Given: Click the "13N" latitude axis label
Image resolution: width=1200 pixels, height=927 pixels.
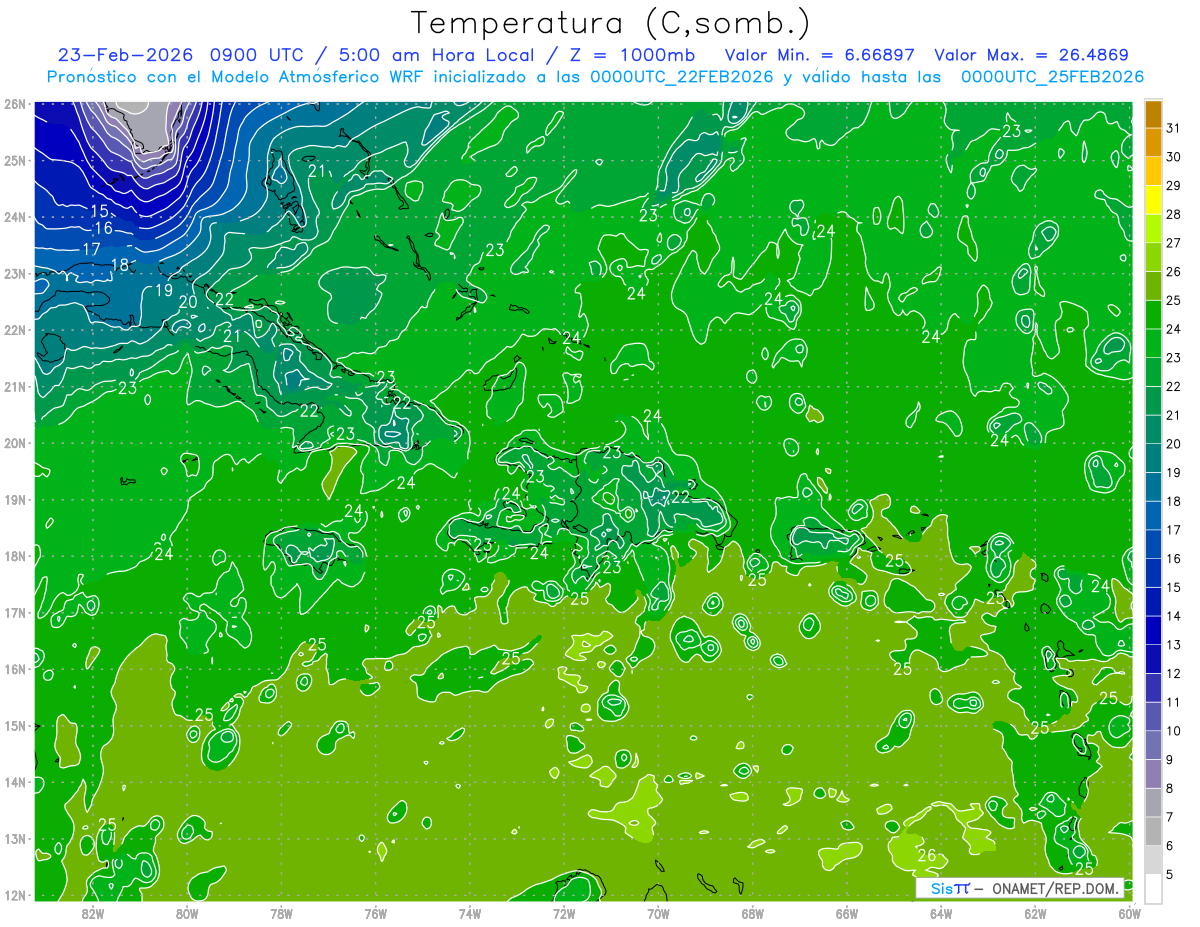Looking at the screenshot, I should point(14,838).
